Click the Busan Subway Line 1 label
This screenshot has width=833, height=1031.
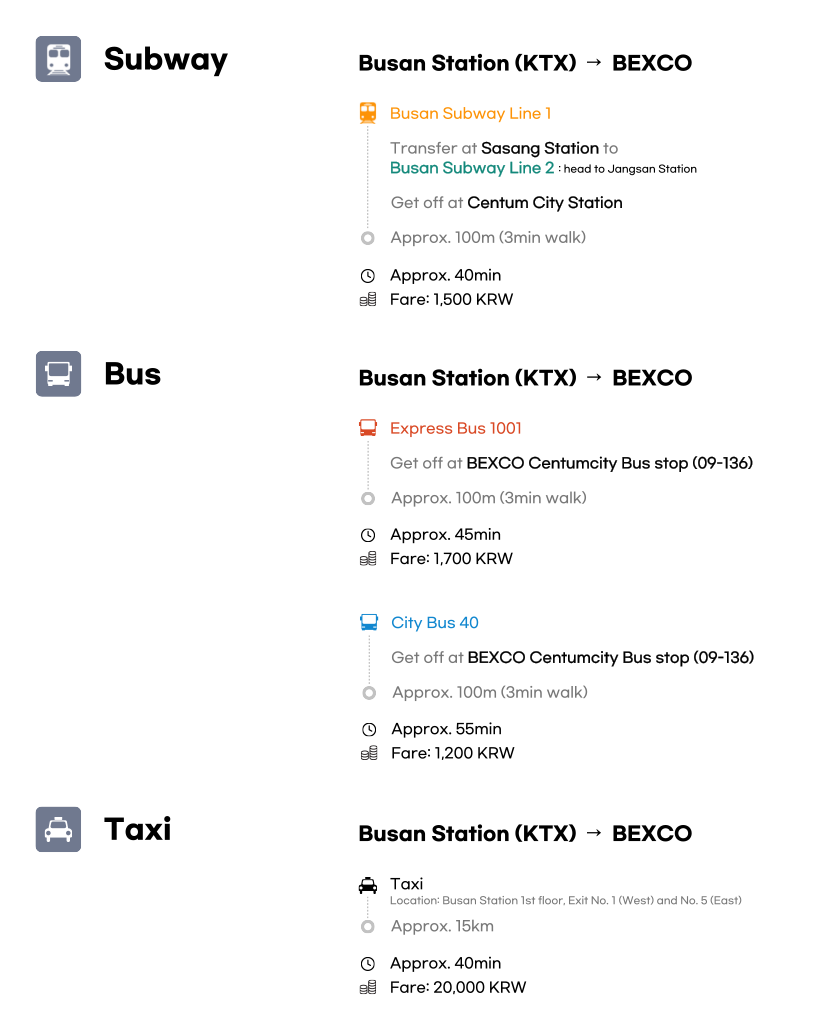pos(470,113)
